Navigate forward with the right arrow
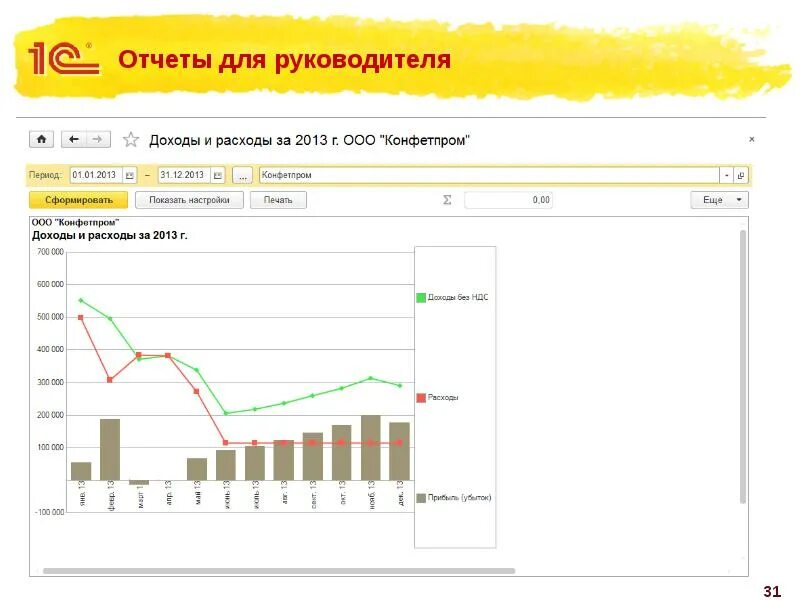 98,139
